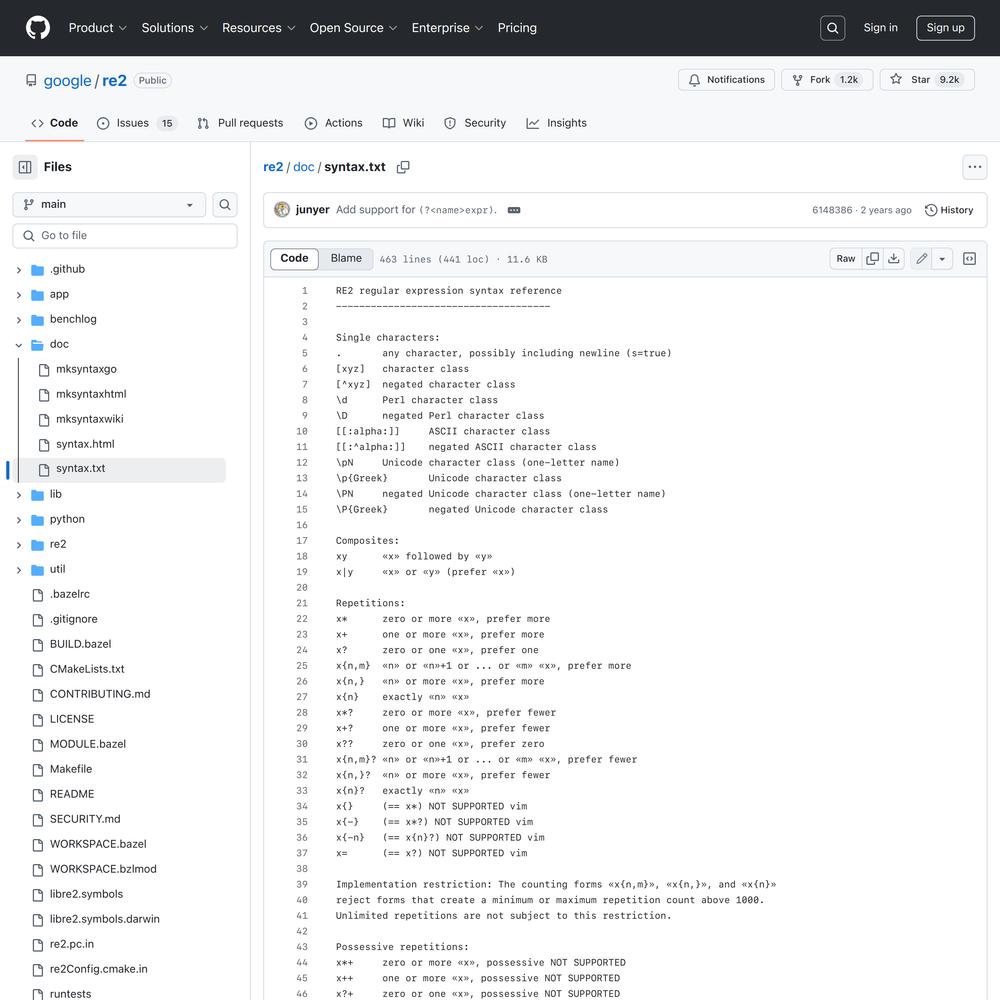Open SECURITY.md in the file tree

[85, 820]
